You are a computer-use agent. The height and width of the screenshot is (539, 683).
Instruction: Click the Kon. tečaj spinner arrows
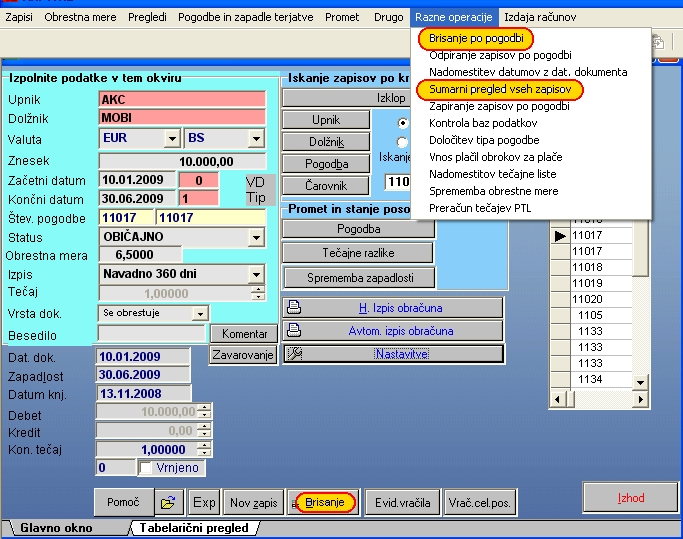[204, 449]
